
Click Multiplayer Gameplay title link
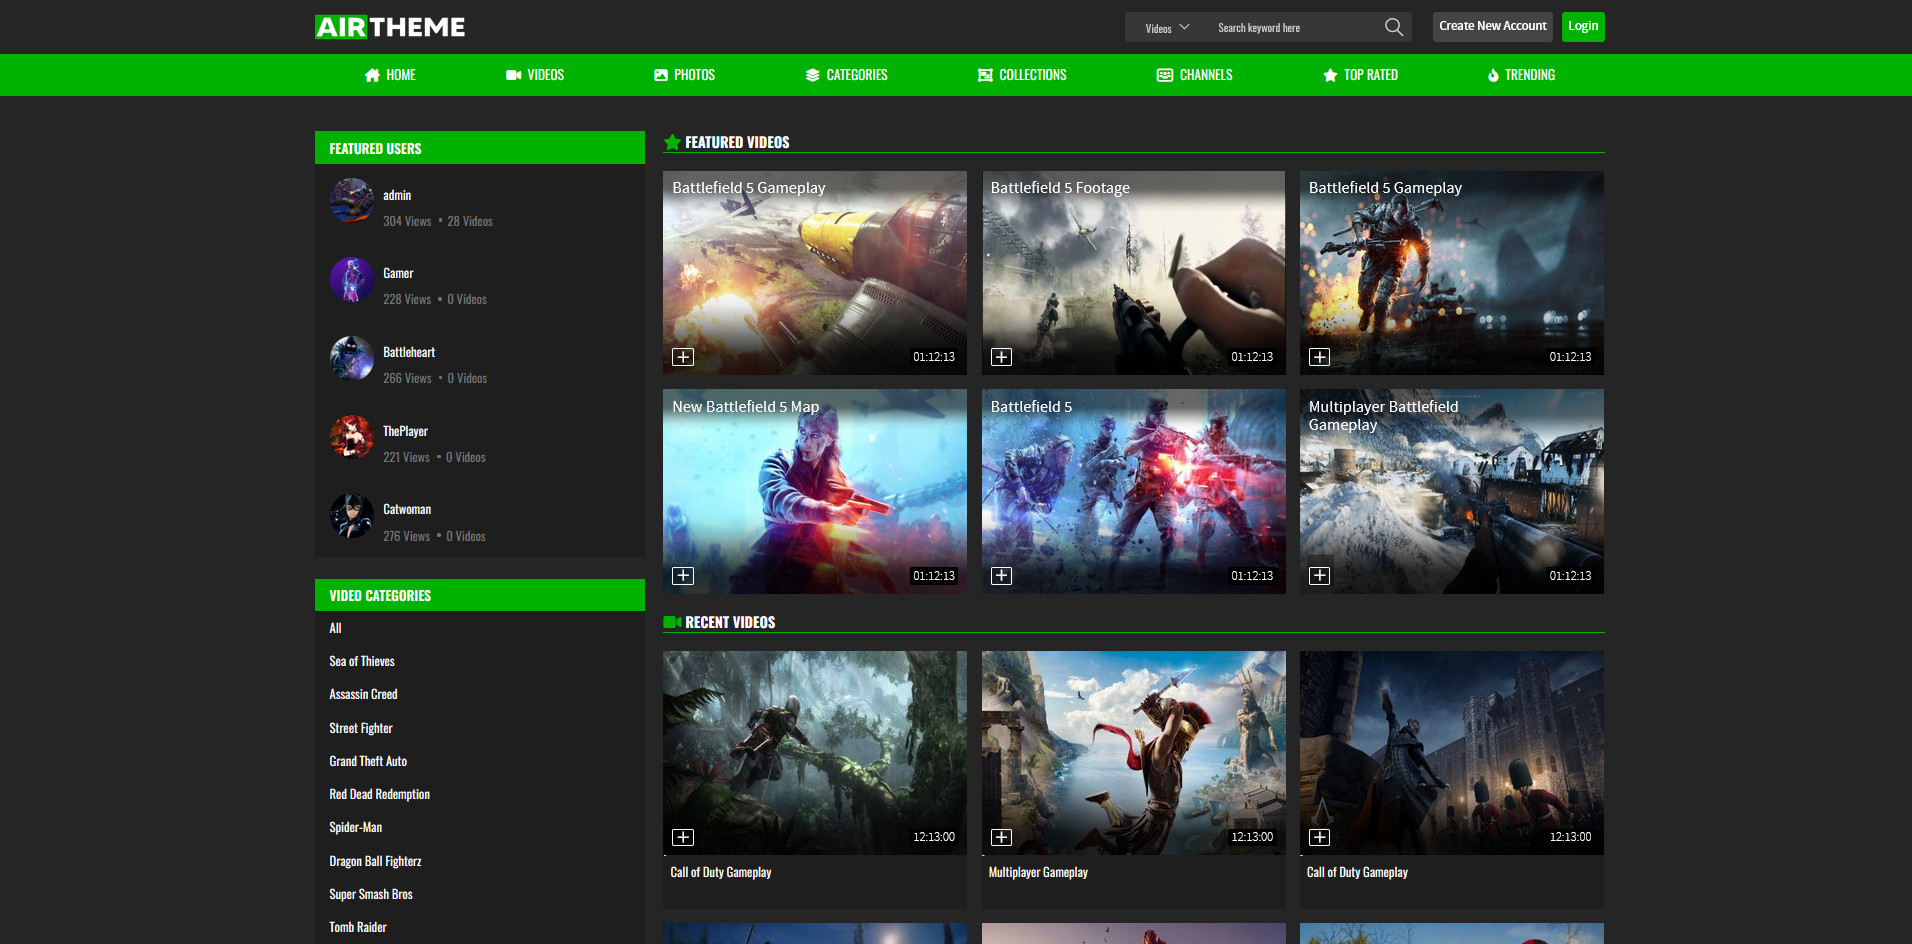pyautogui.click(x=1038, y=872)
